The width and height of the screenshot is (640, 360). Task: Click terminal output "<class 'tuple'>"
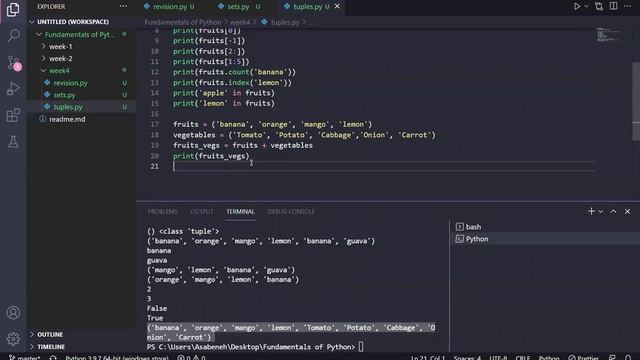pyautogui.click(x=189, y=231)
